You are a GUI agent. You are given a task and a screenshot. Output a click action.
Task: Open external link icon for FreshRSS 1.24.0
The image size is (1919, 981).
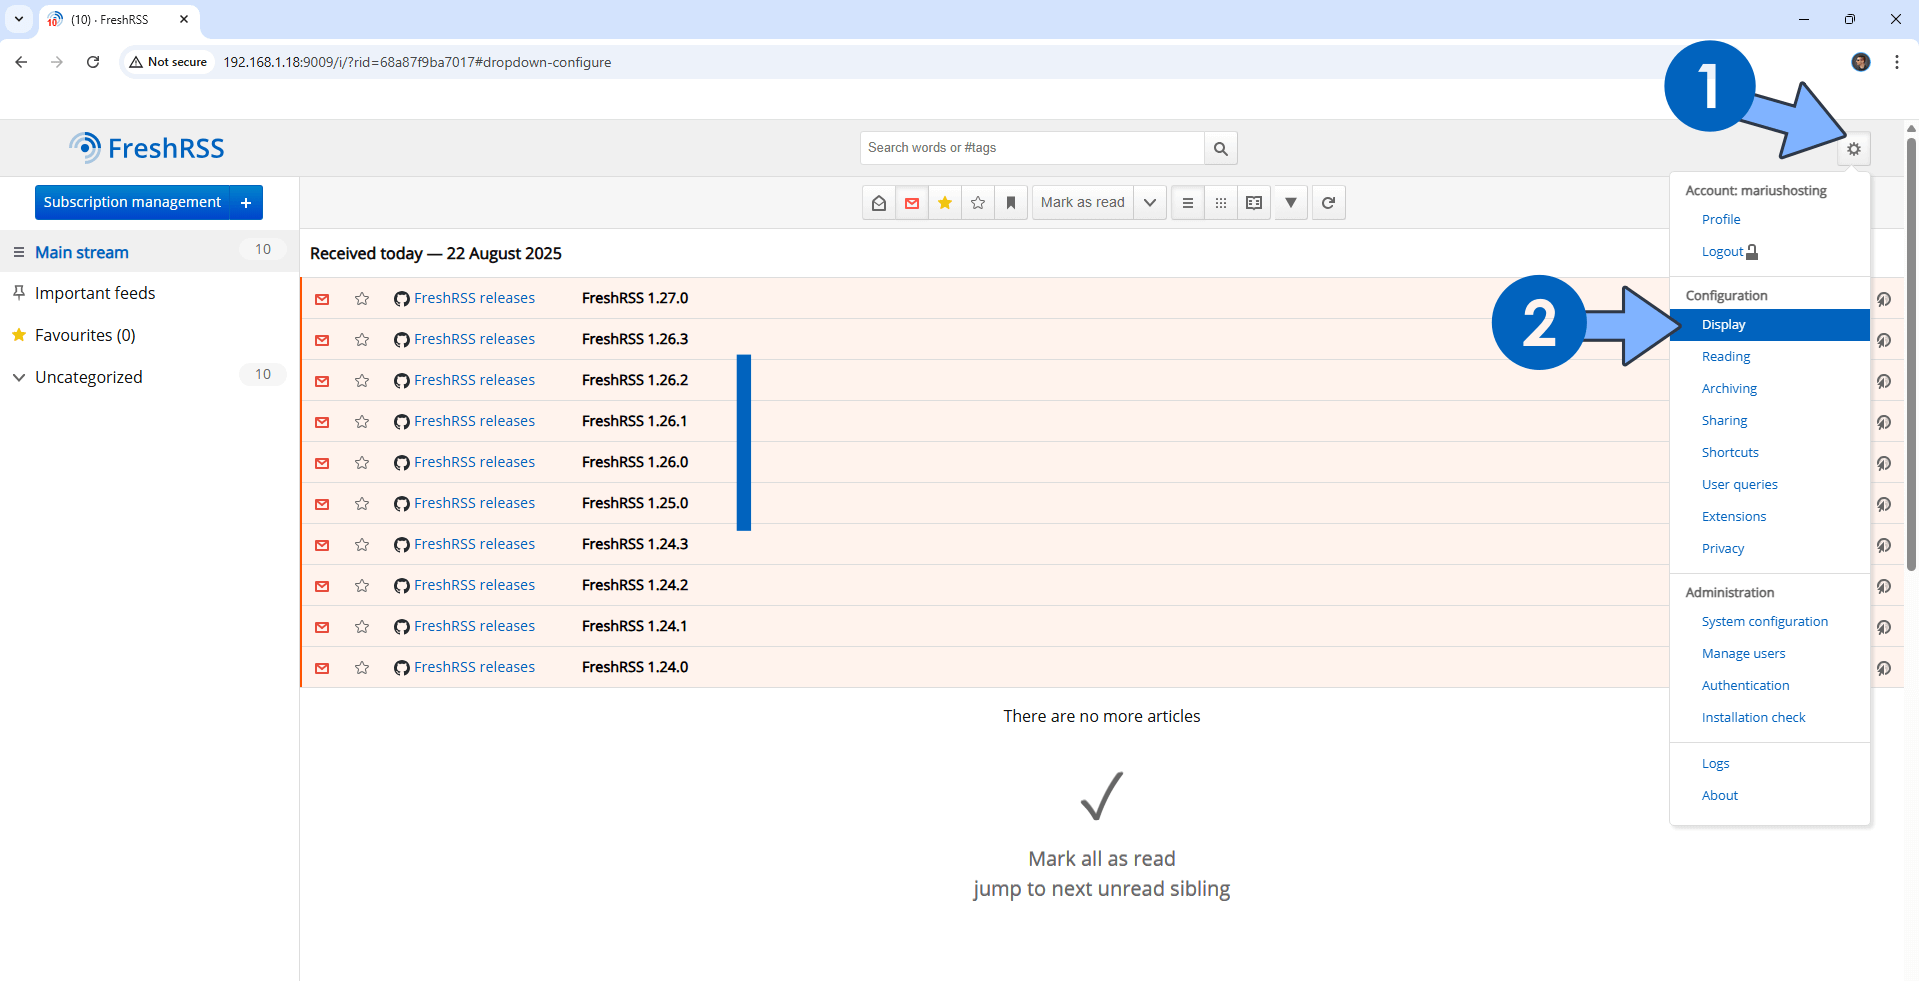pos(1883,668)
